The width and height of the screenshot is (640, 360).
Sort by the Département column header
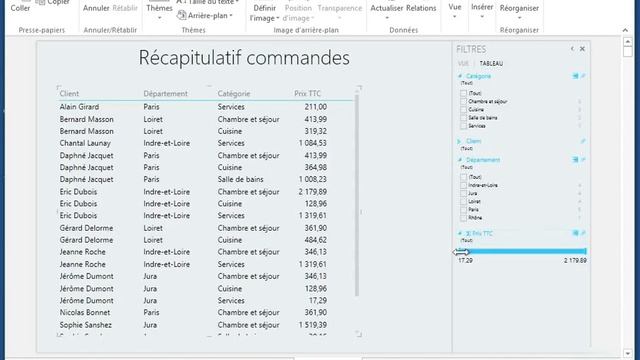click(165, 93)
